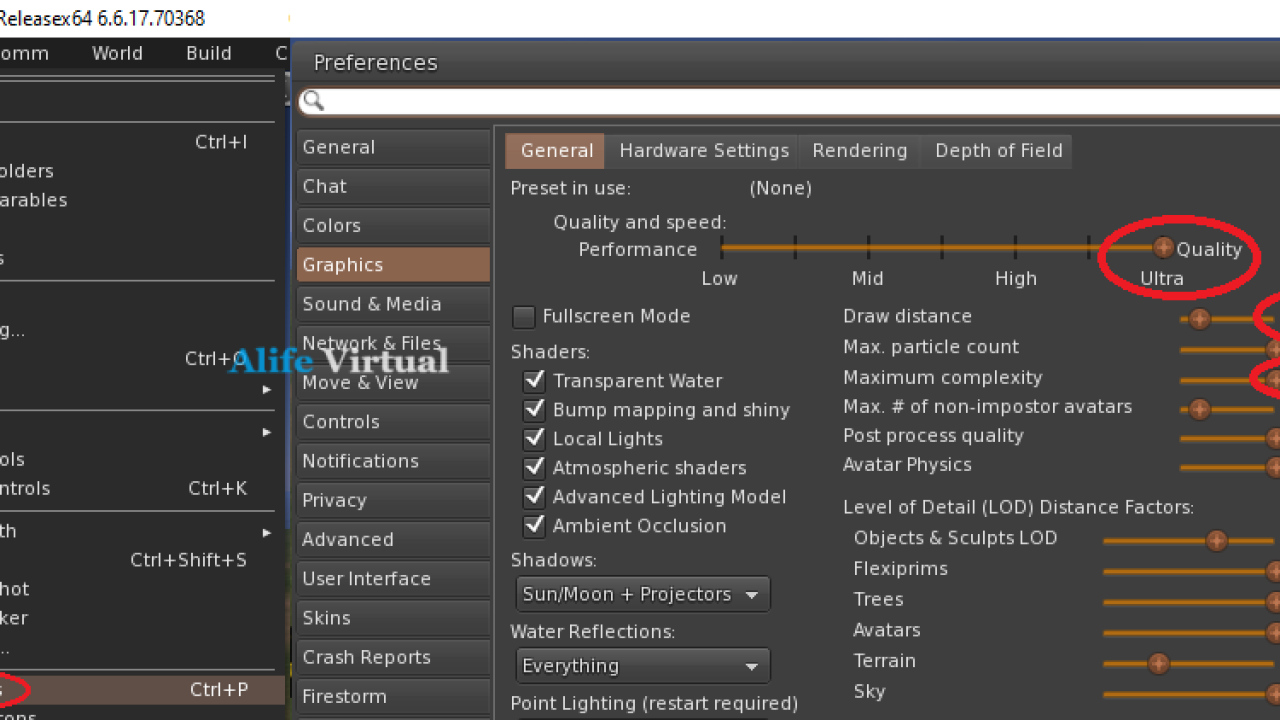Toggle Atmospheric shaders option
Viewport: 1280px width, 720px height.
click(x=534, y=468)
